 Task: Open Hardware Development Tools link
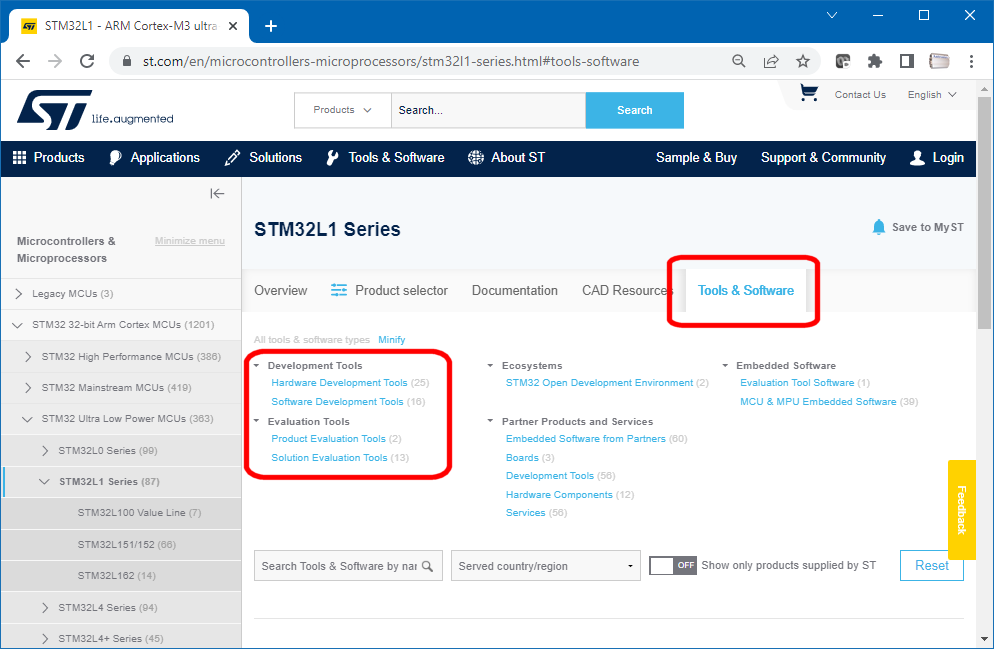coord(339,383)
